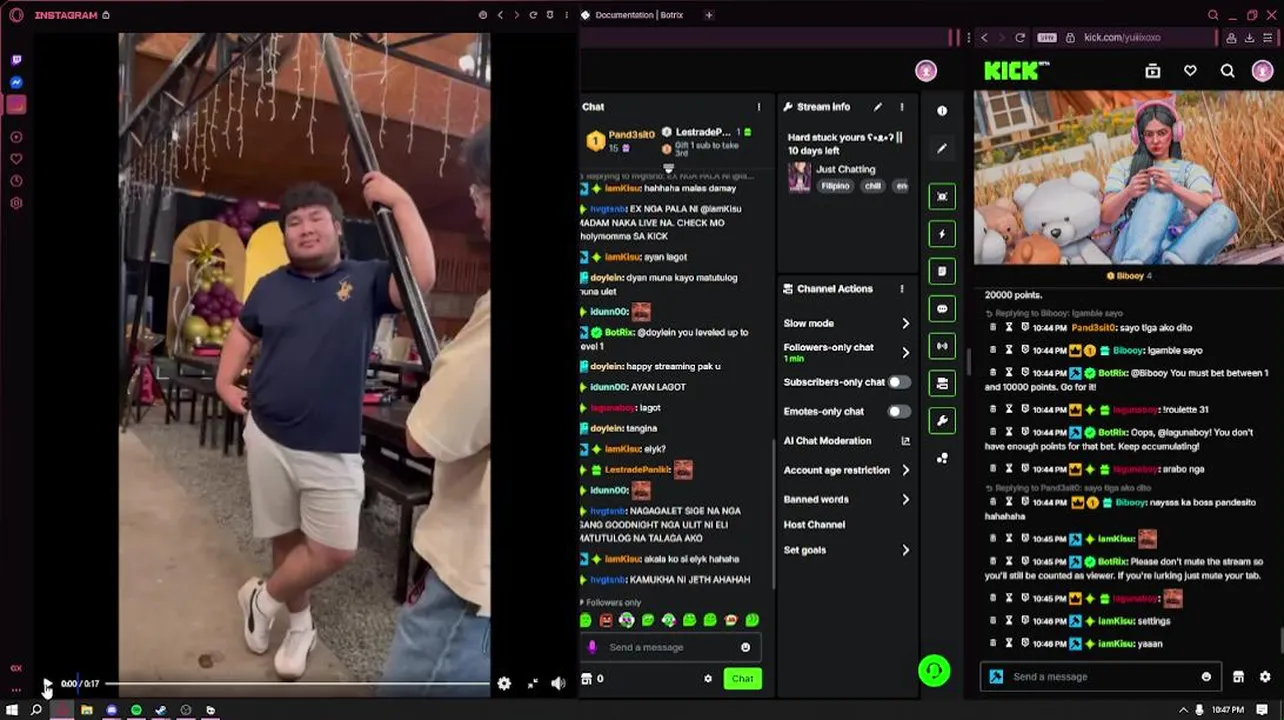Open bookmarks heart icon in sidebar
This screenshot has height=720, width=1284.
coord(16,159)
